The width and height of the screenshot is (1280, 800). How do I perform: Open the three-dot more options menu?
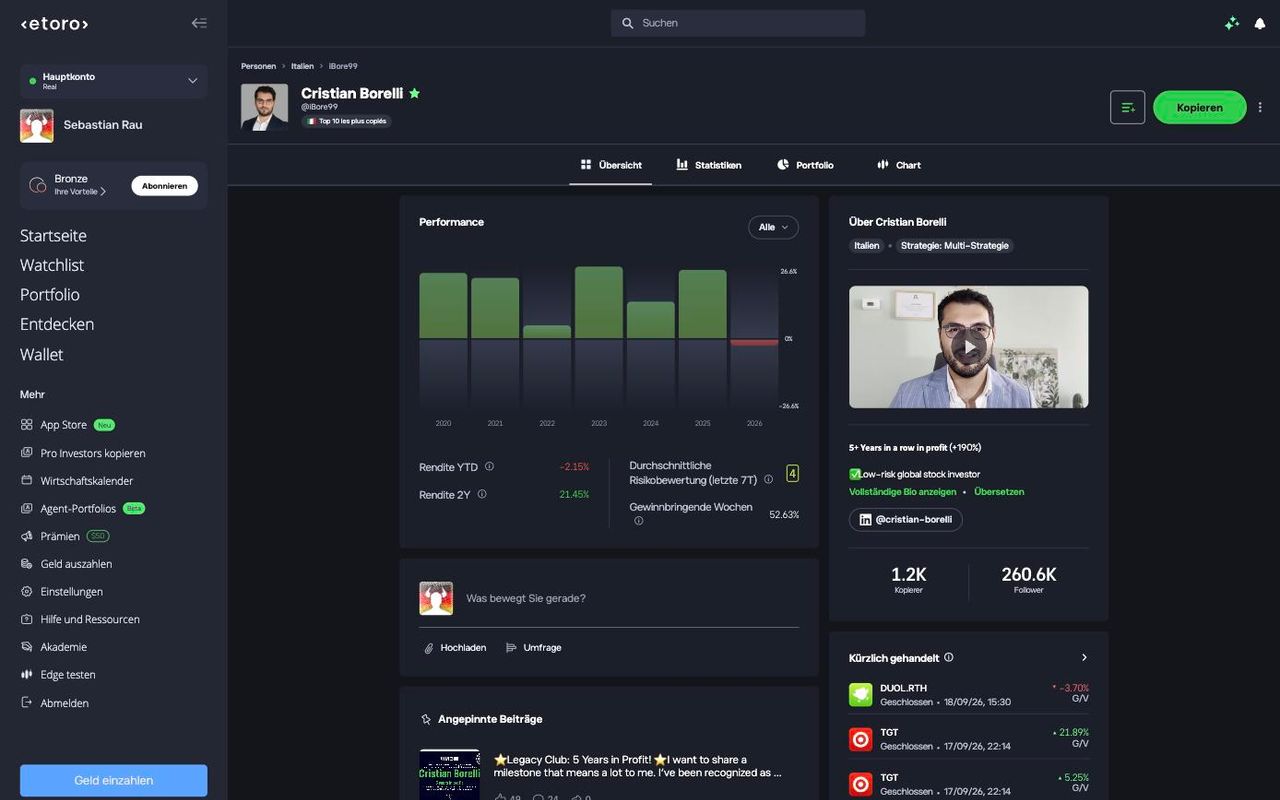point(1260,107)
